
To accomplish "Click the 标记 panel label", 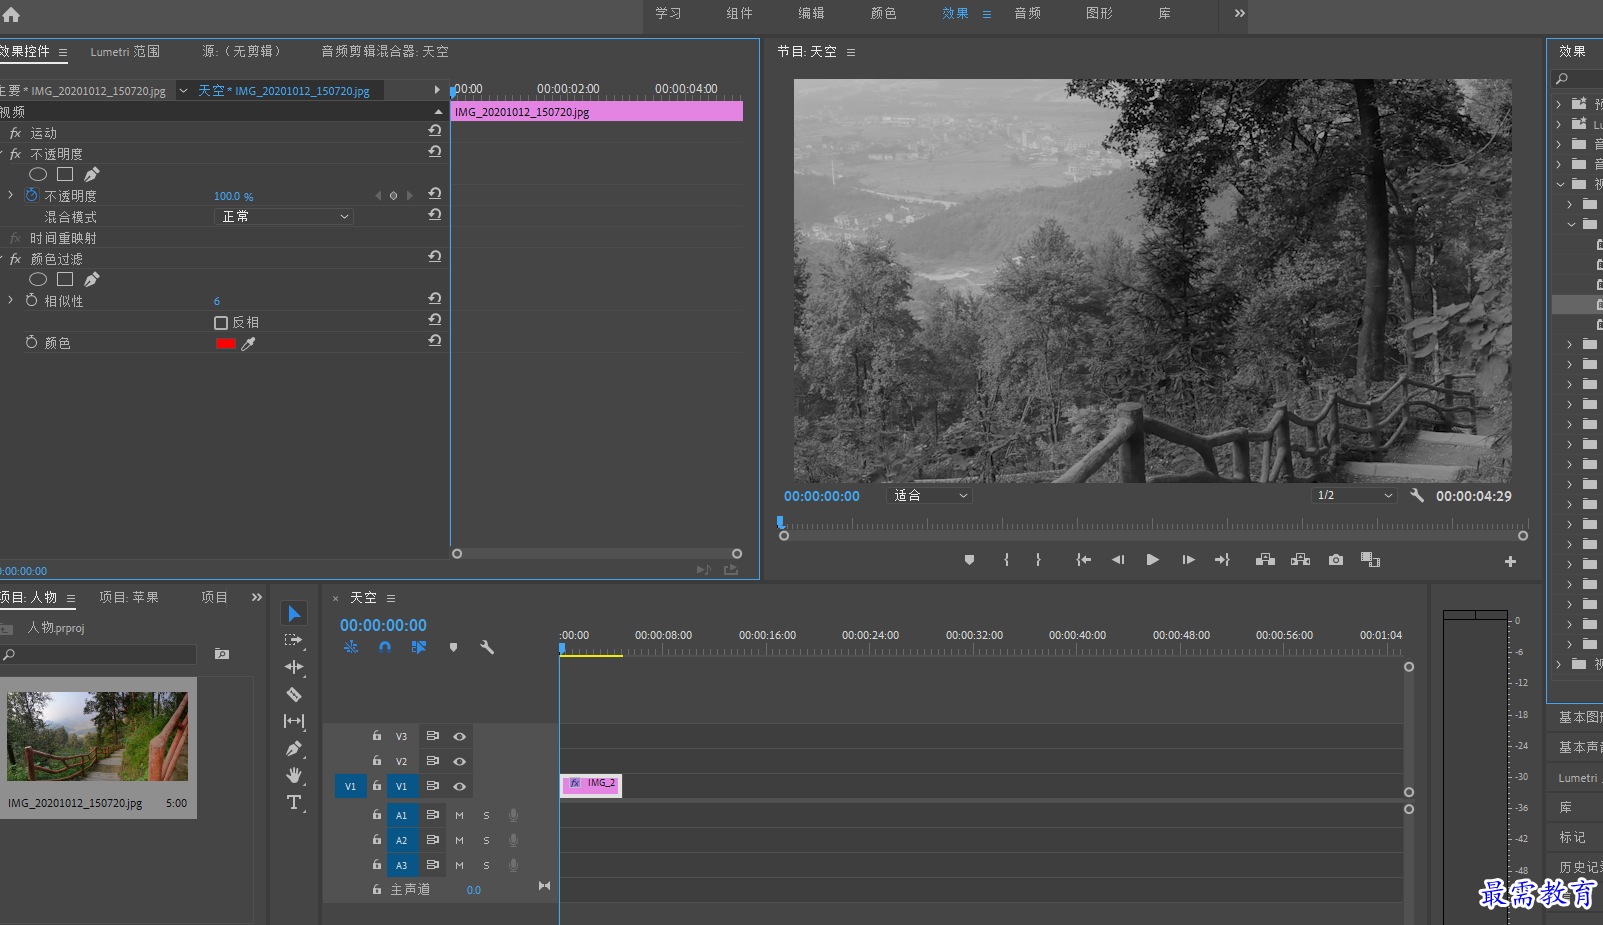I will pos(1572,837).
